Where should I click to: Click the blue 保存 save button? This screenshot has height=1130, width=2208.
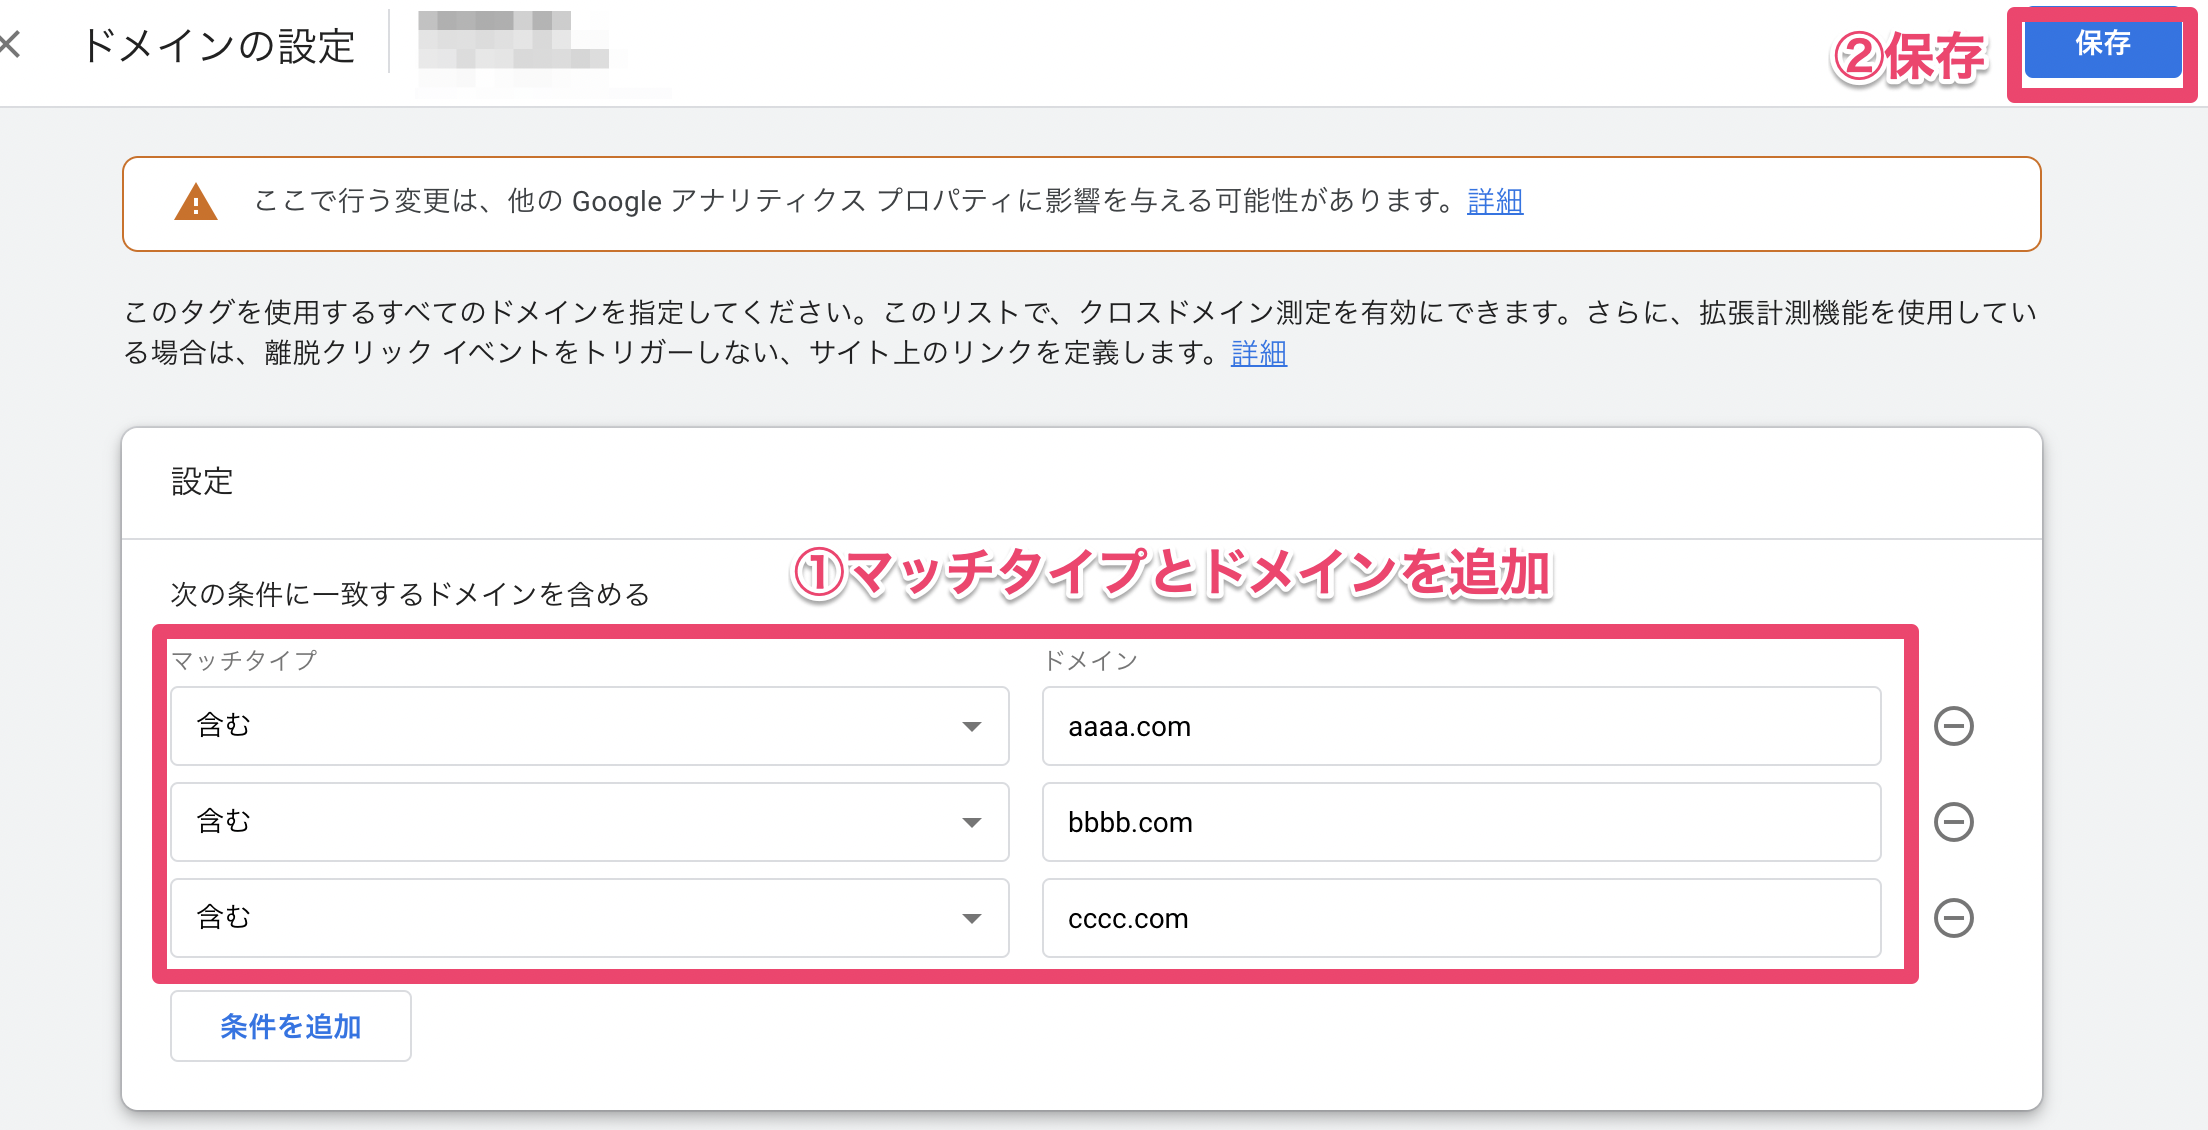pyautogui.click(x=2102, y=45)
